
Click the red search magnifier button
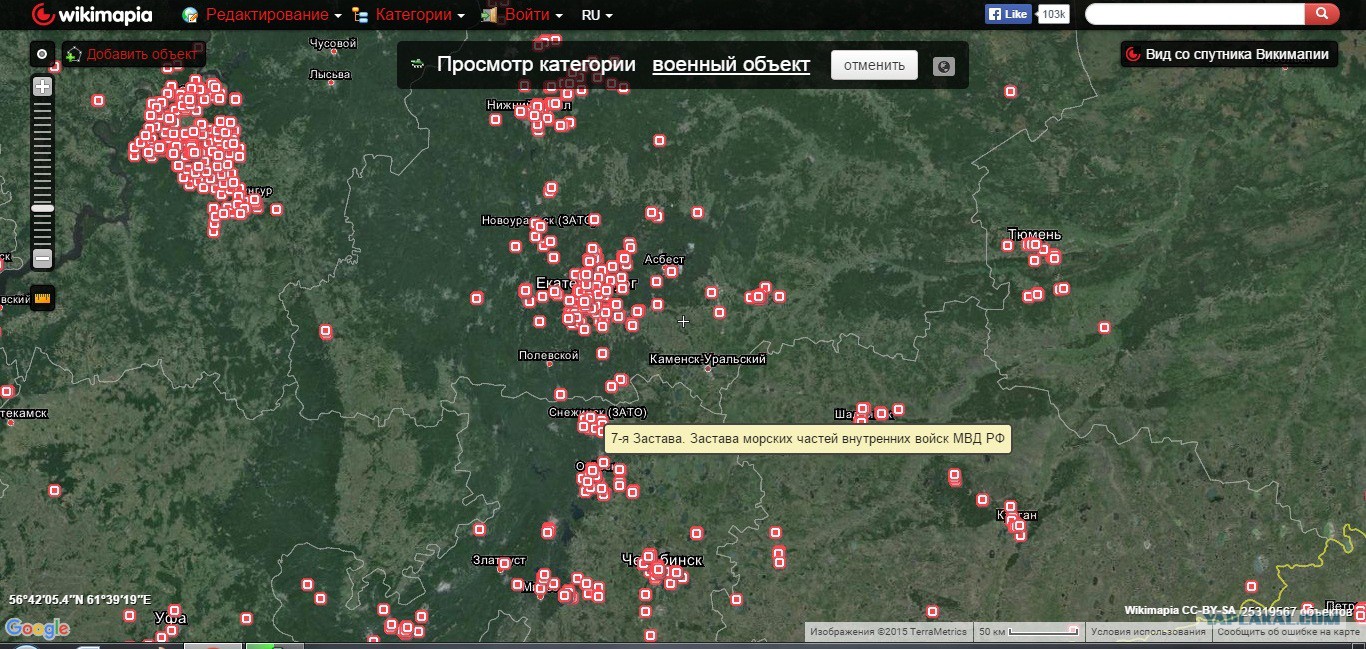pos(1321,14)
